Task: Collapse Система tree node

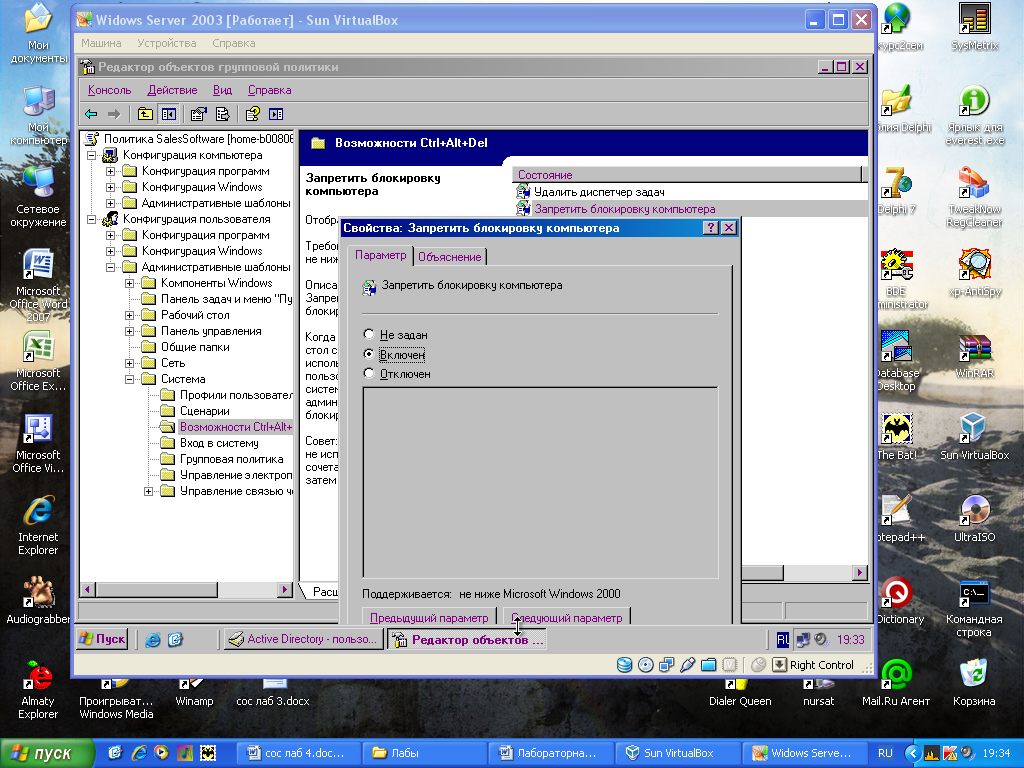Action: [129, 379]
